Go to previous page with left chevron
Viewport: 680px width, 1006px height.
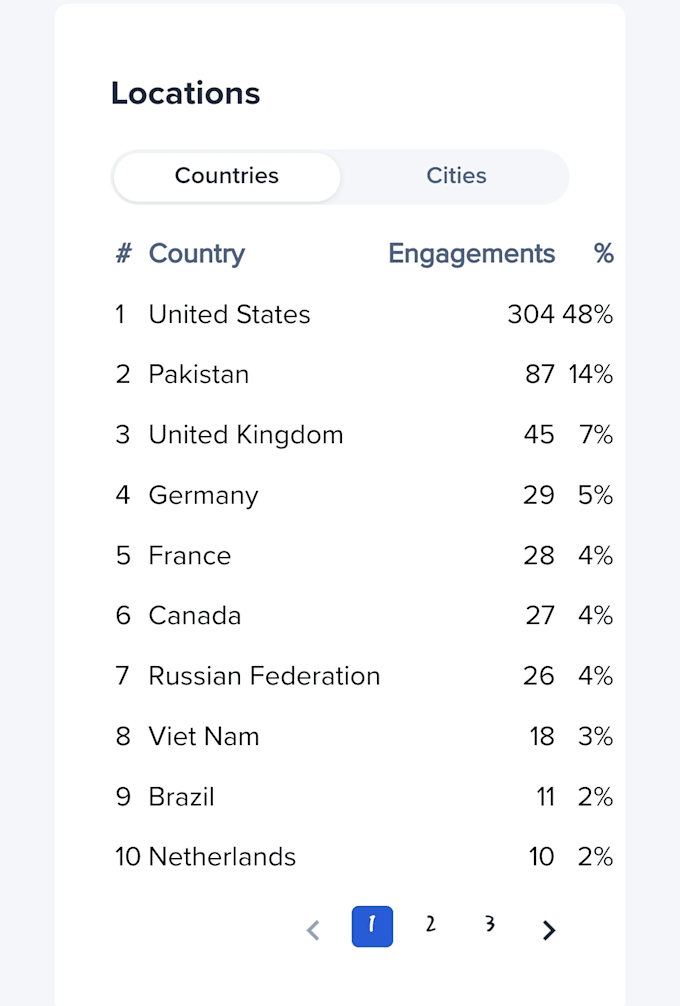(x=313, y=930)
